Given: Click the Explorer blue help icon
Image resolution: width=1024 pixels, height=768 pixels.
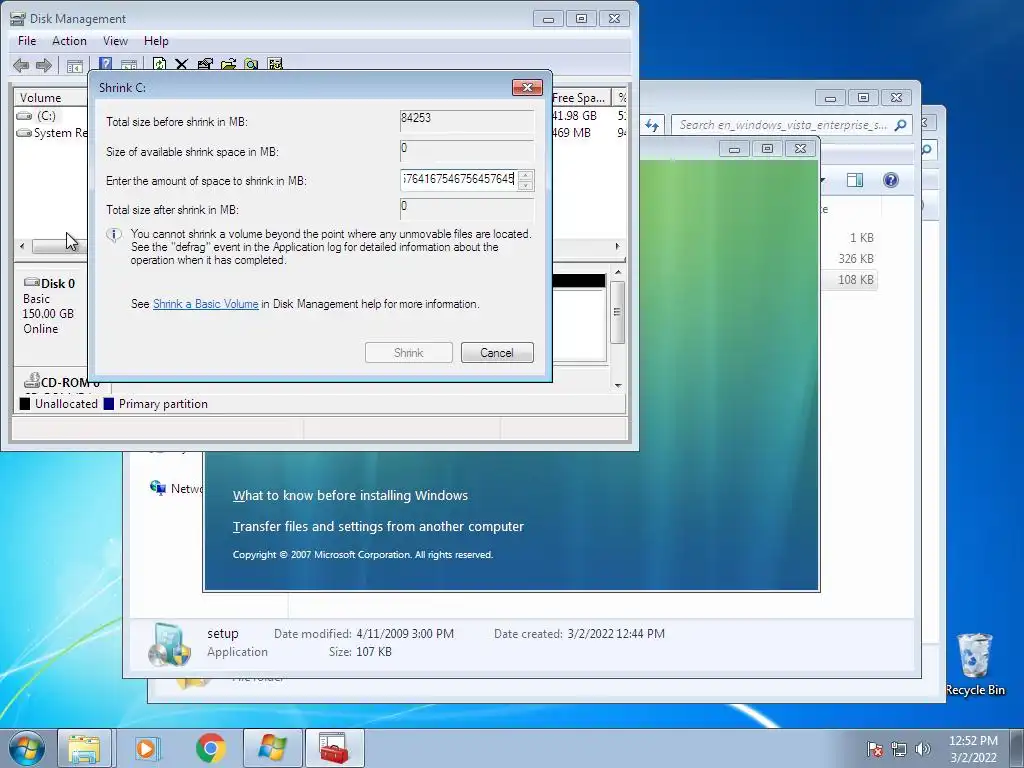Looking at the screenshot, I should (x=891, y=180).
